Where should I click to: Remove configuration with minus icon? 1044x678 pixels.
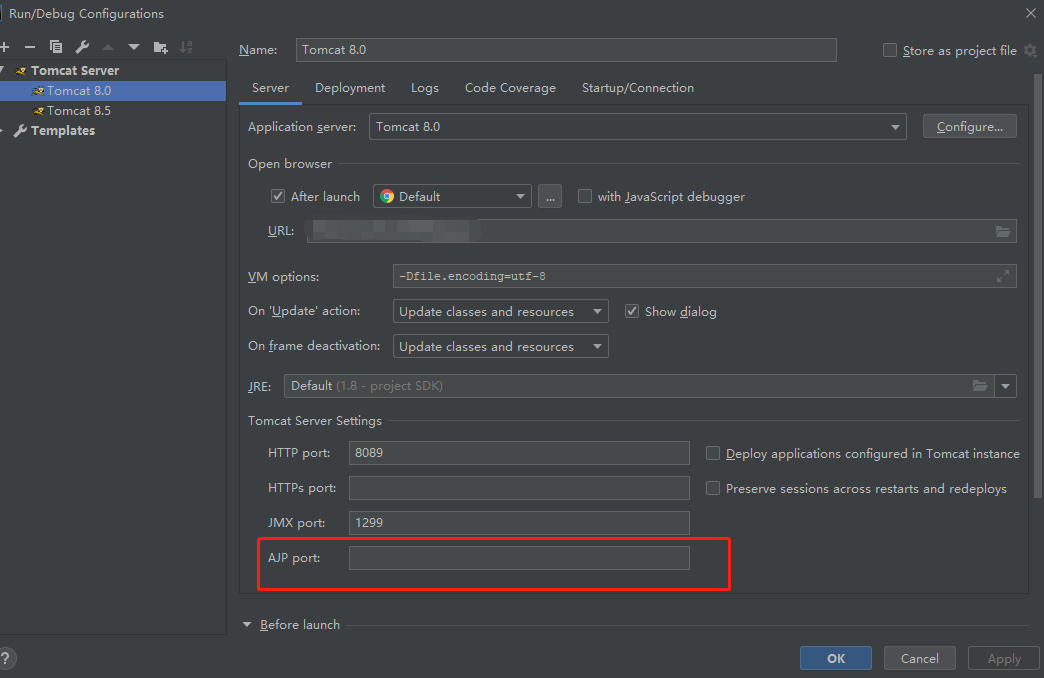30,47
